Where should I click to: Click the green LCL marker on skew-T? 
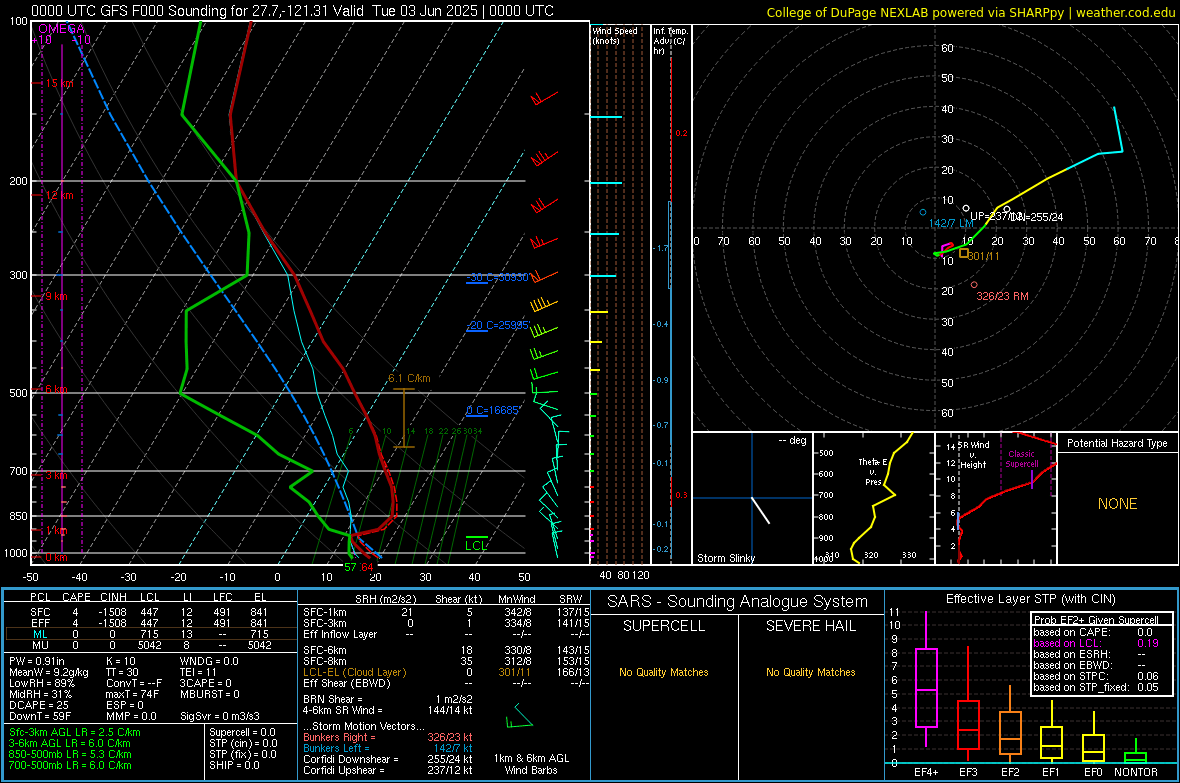[476, 546]
